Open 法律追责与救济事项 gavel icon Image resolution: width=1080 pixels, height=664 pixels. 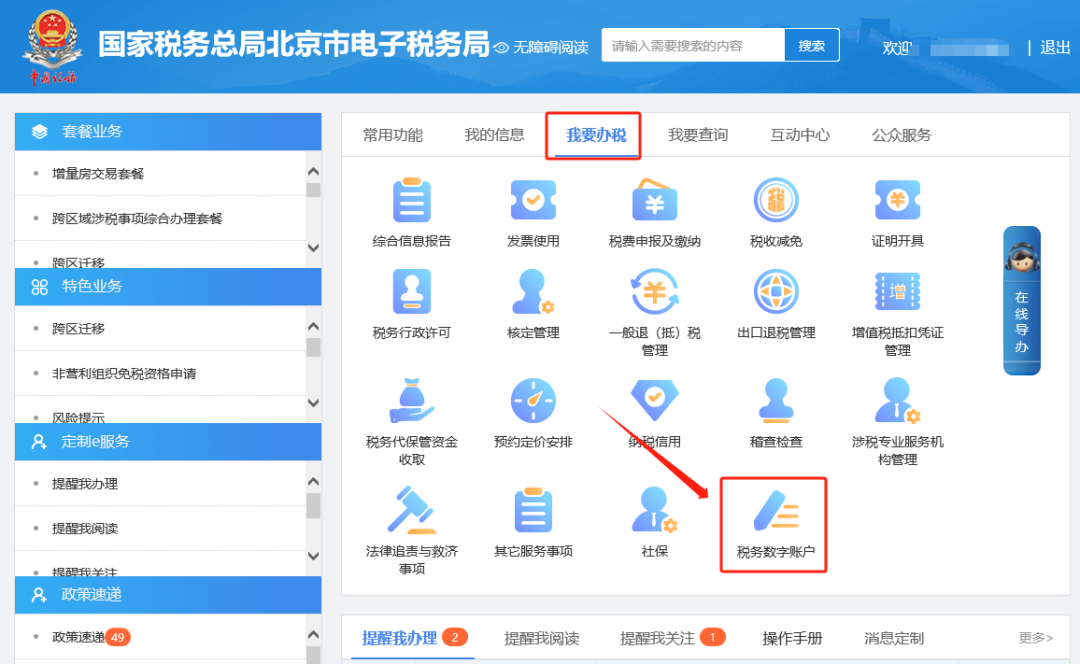pyautogui.click(x=411, y=510)
